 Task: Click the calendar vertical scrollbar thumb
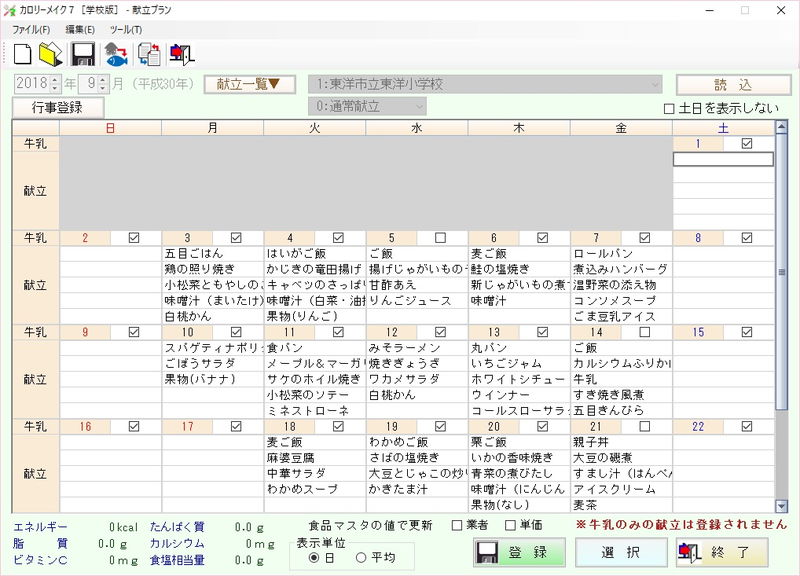pyautogui.click(x=781, y=272)
